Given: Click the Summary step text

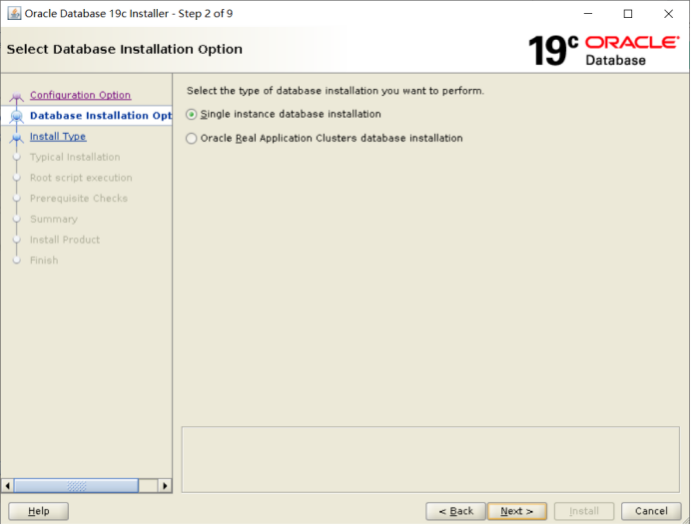Looking at the screenshot, I should [x=54, y=219].
